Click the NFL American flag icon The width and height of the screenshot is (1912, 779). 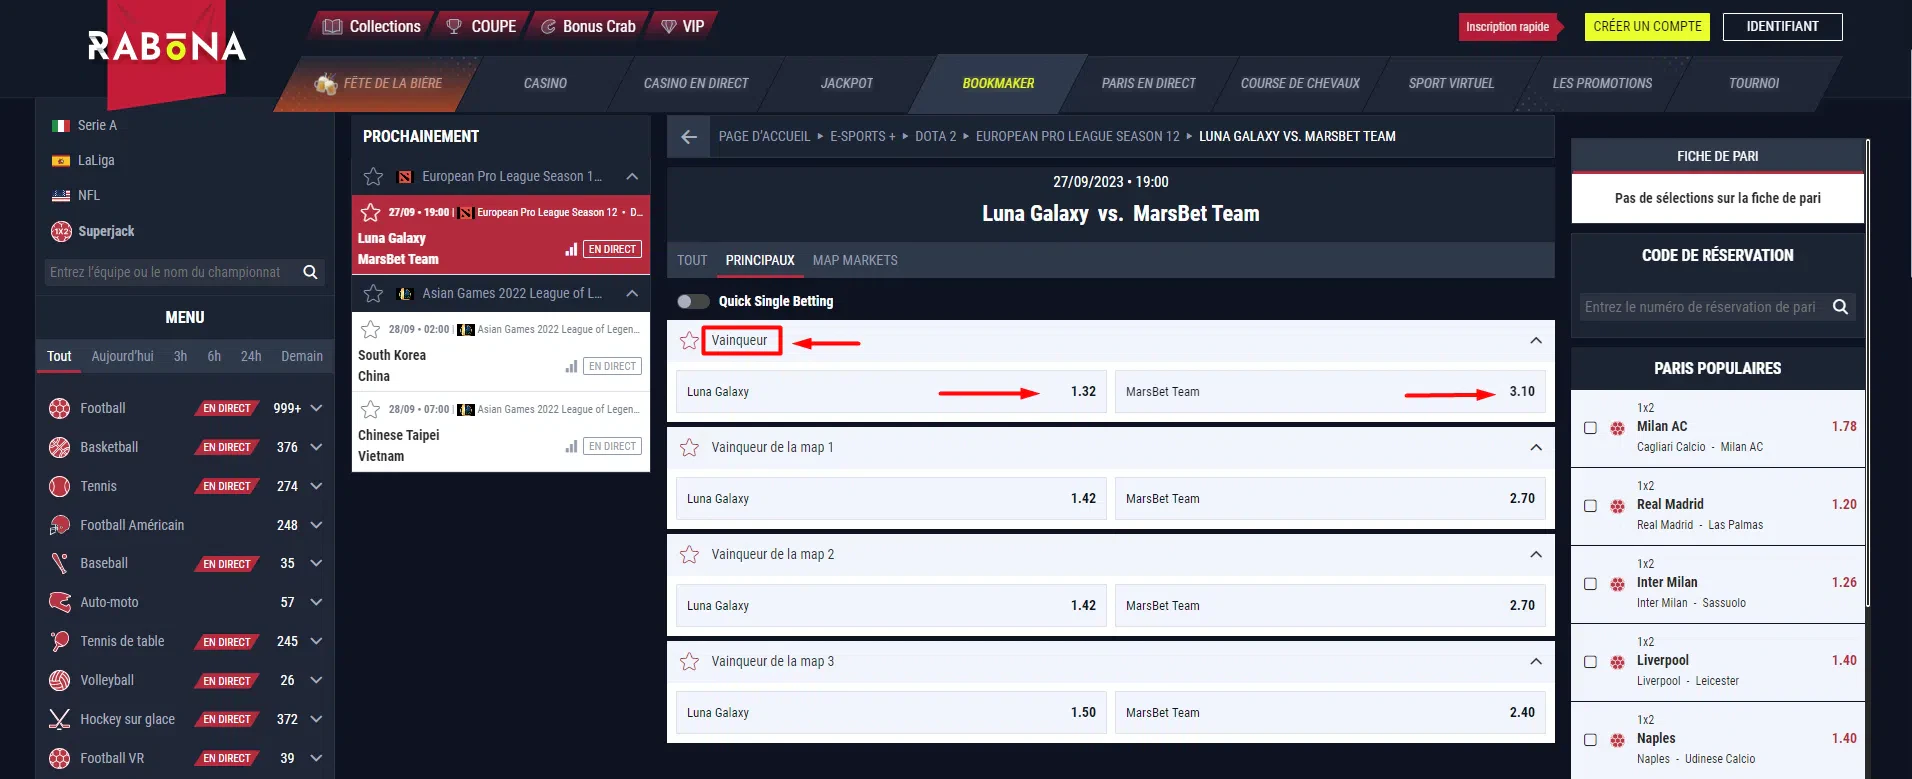pos(61,195)
